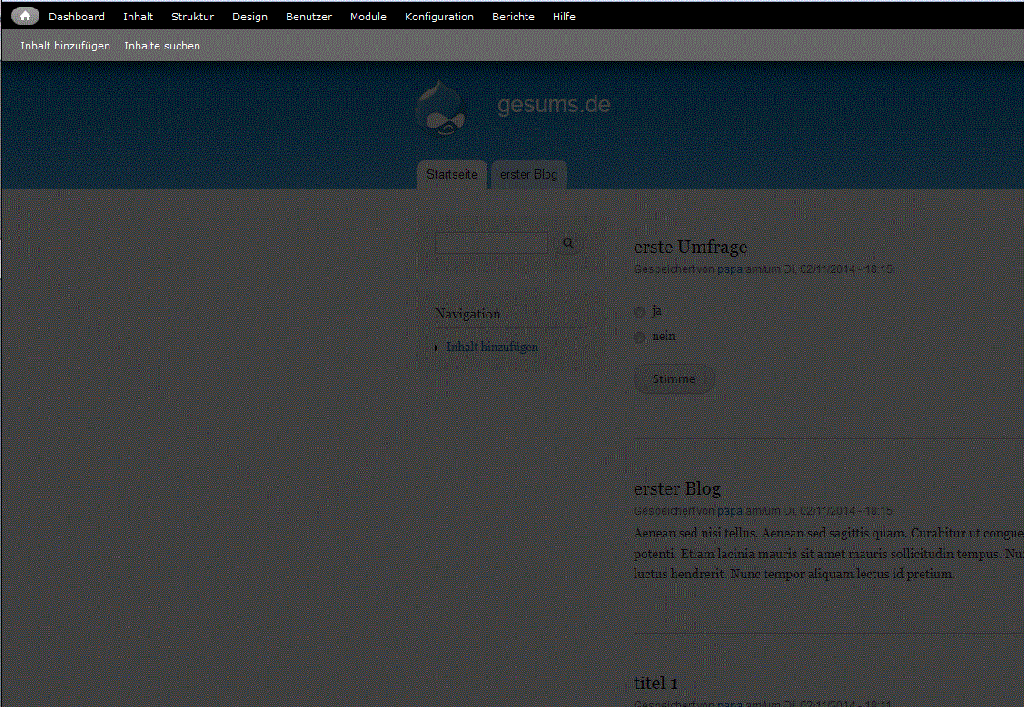Viewport: 1024px width, 707px height.
Task: Focus the site search text field
Action: click(492, 243)
